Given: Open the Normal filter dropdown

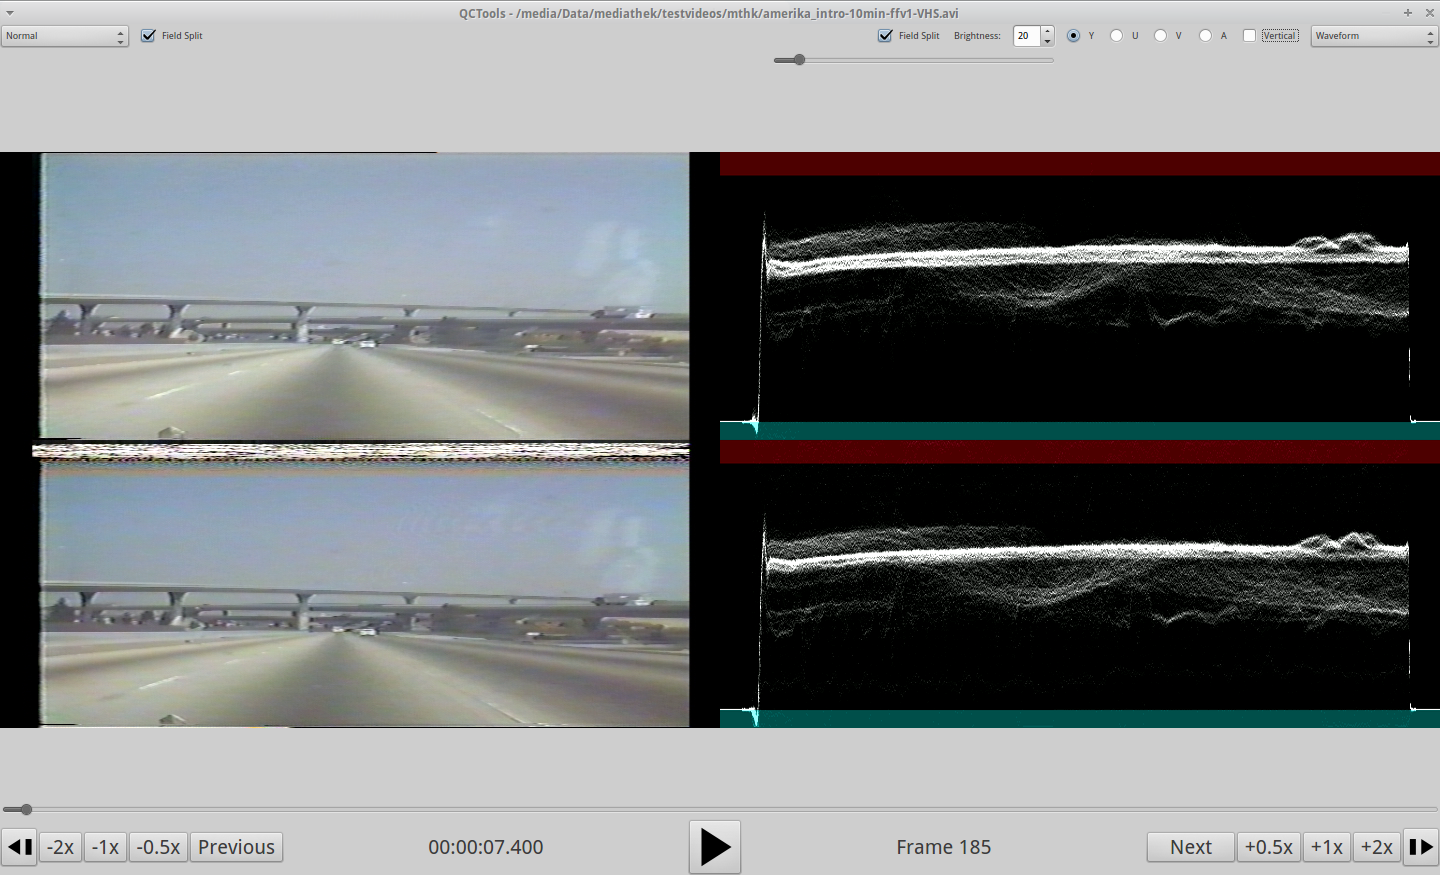Looking at the screenshot, I should (65, 36).
